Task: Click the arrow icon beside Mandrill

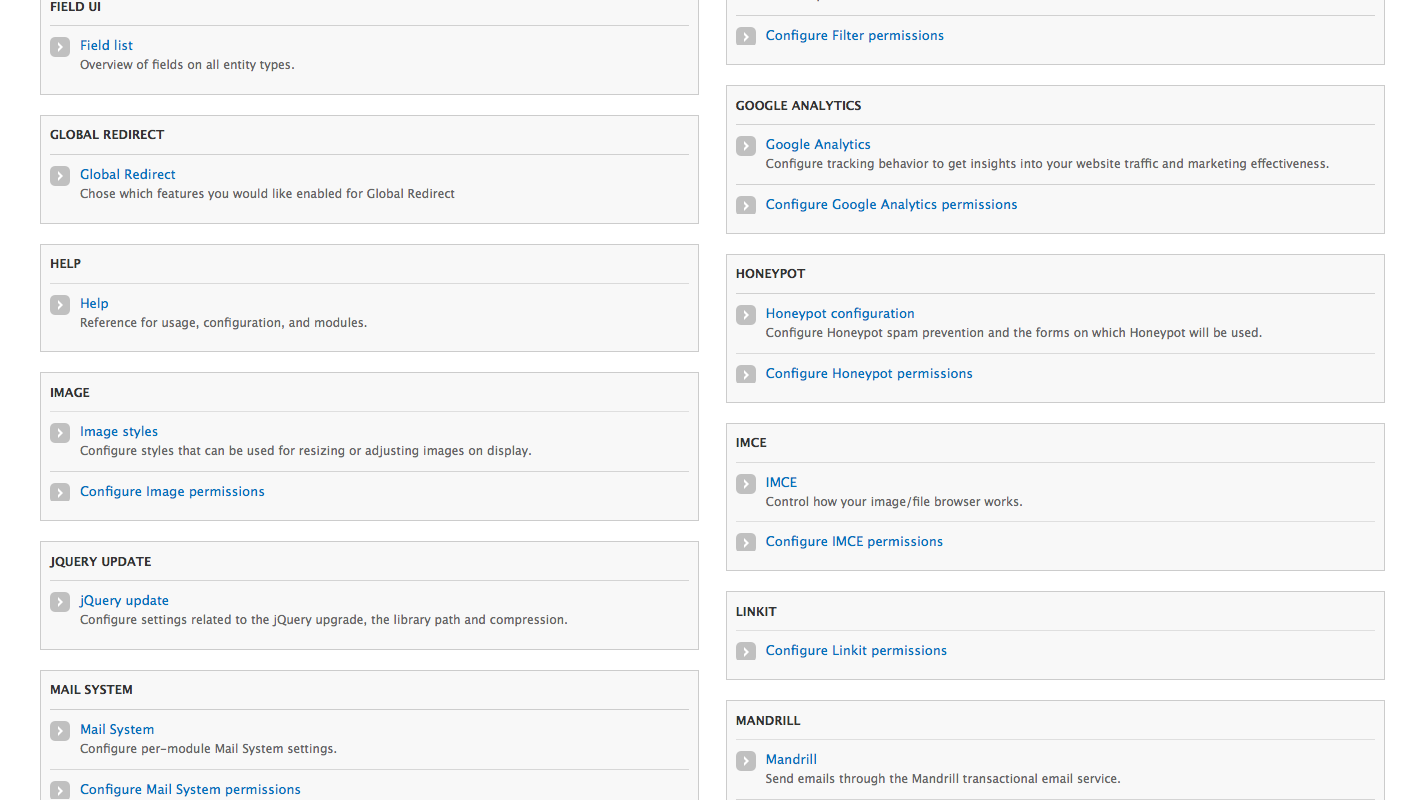Action: pos(746,760)
